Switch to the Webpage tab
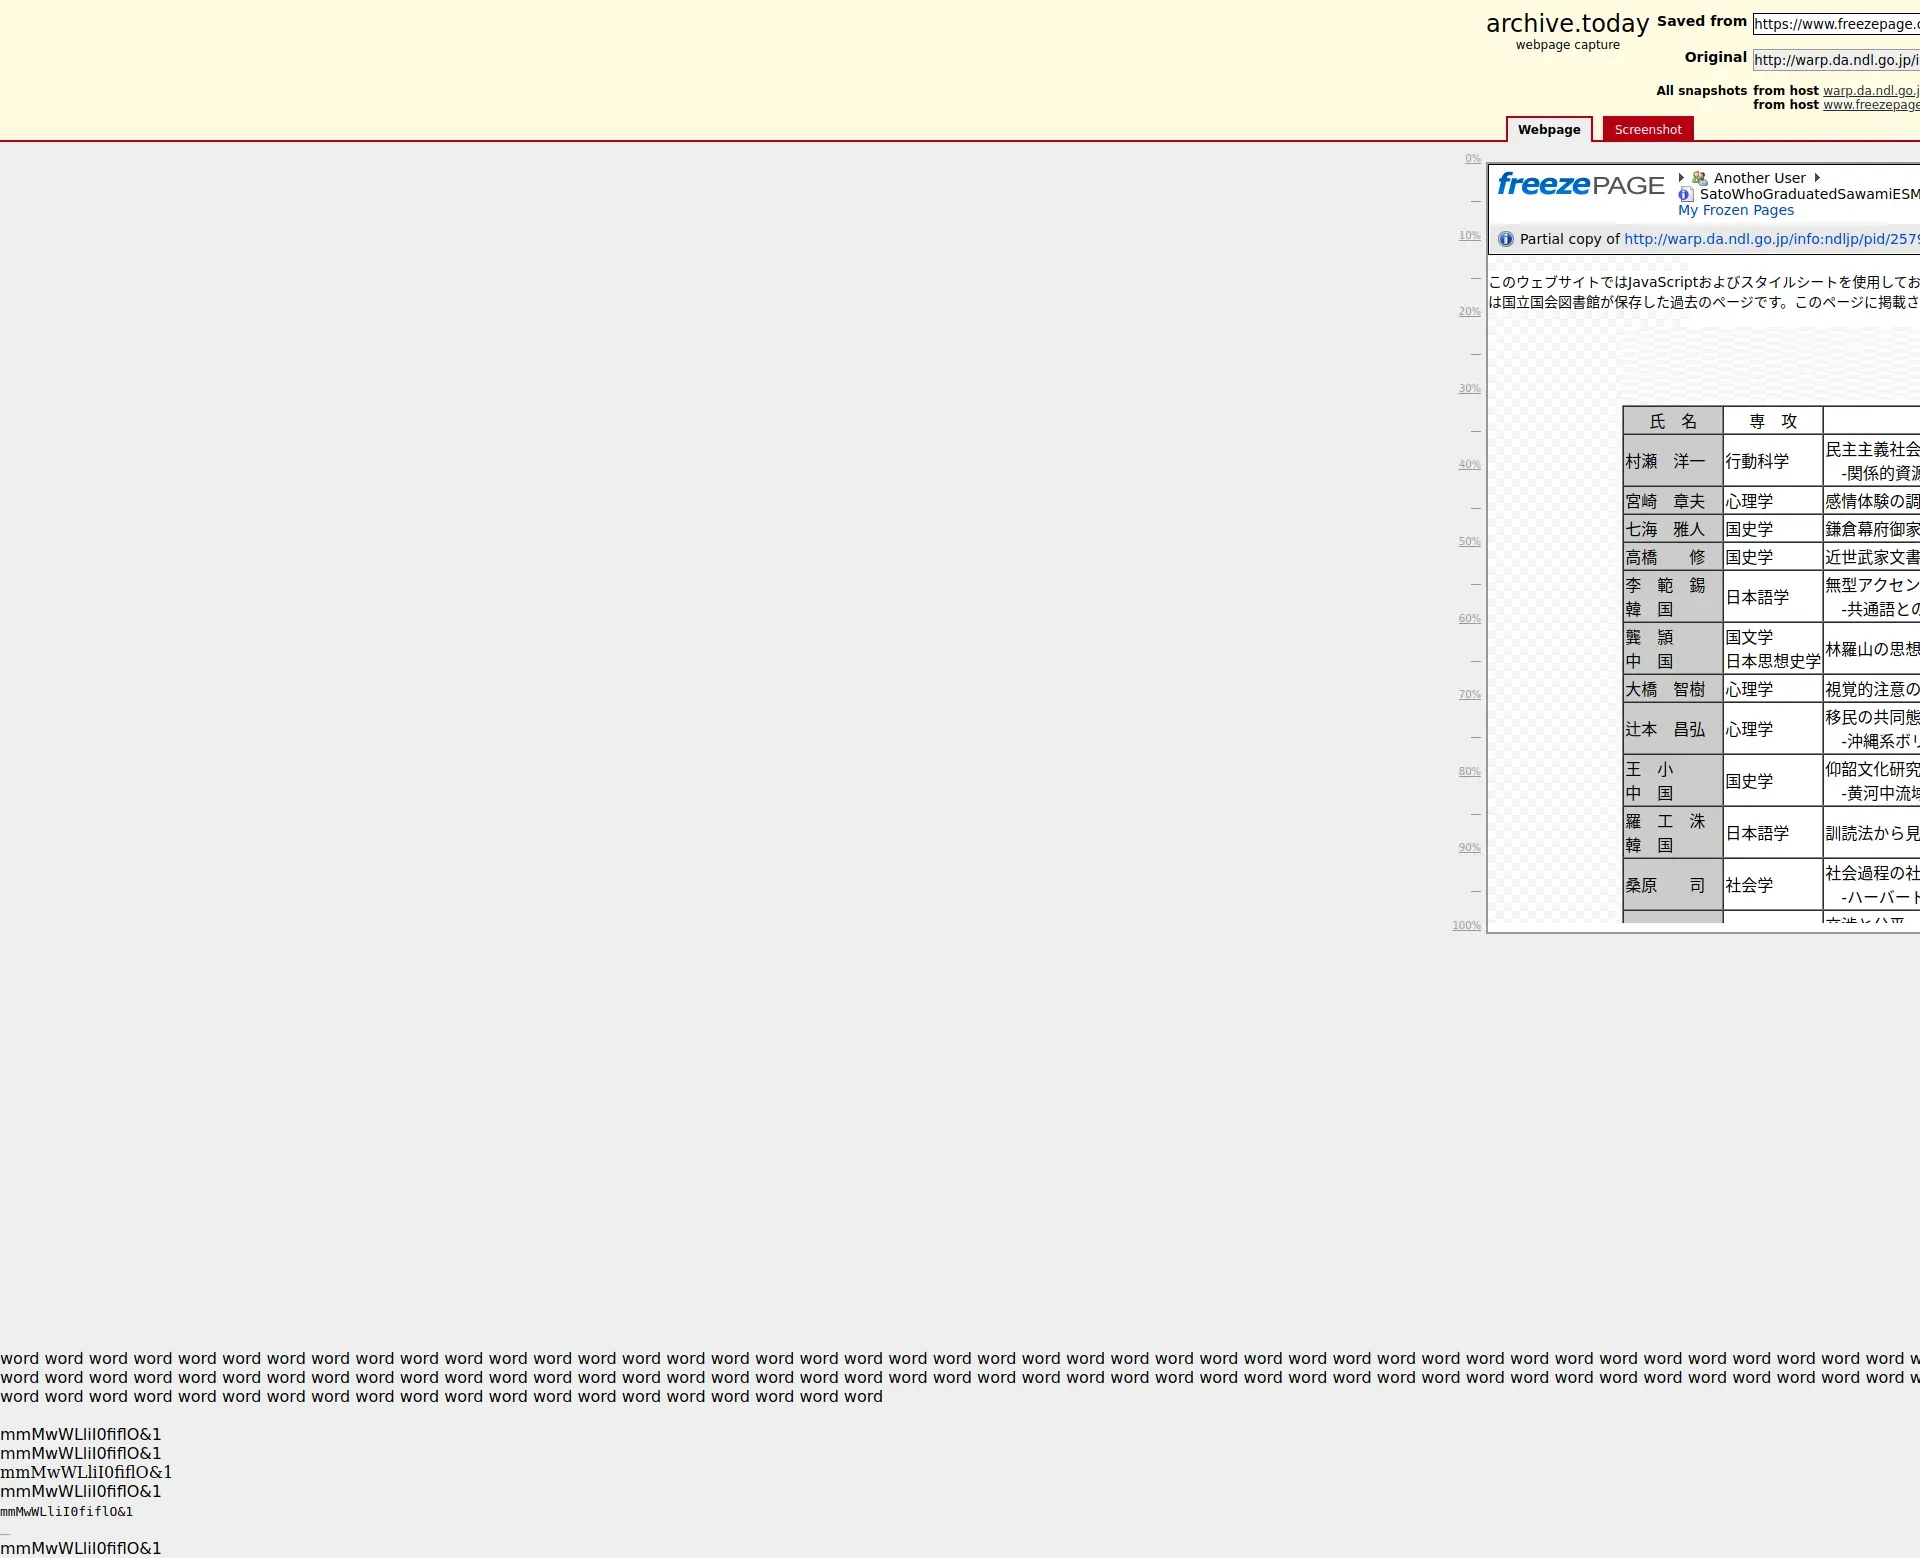Screen dimensions: 1920x1558 (1548, 130)
